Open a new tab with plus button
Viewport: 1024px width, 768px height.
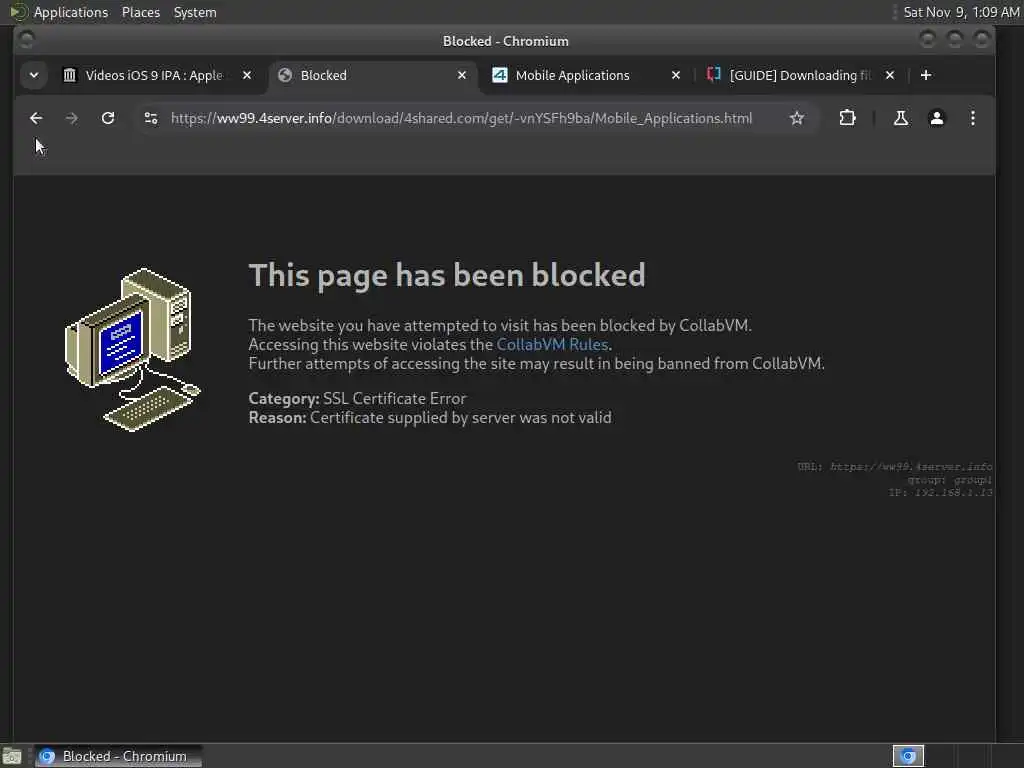925,75
